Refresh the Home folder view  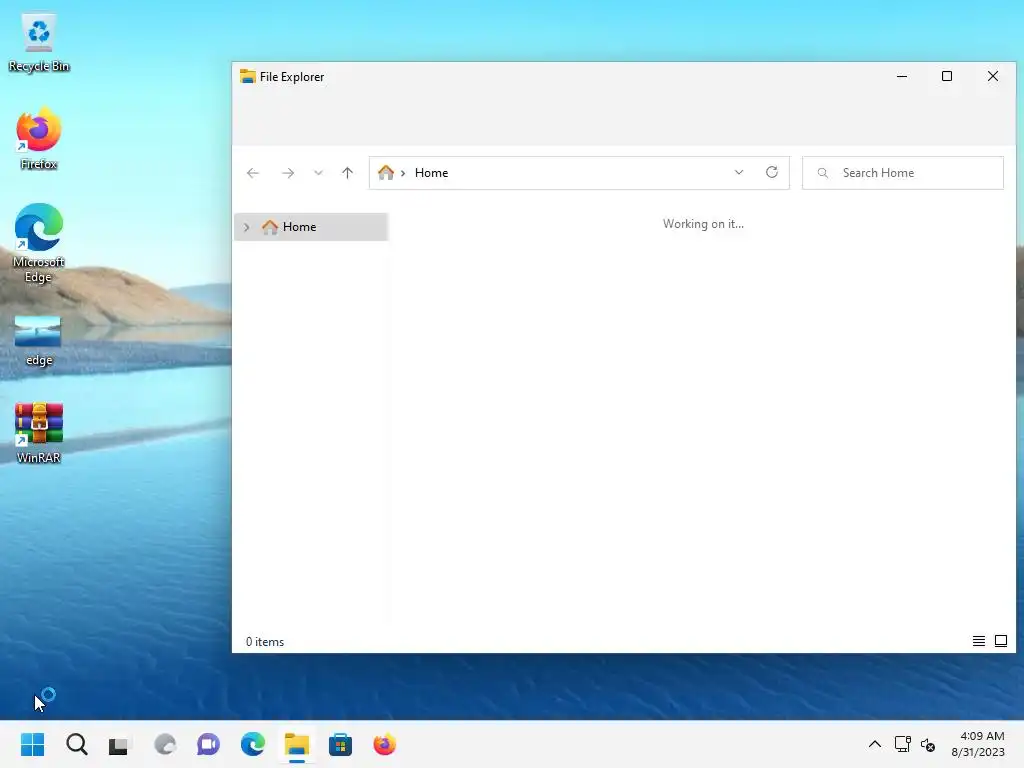pos(772,172)
